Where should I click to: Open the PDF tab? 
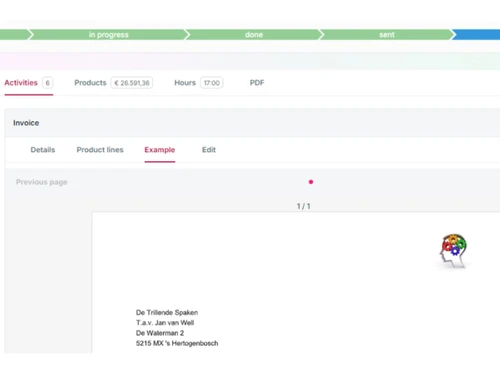[x=257, y=83]
